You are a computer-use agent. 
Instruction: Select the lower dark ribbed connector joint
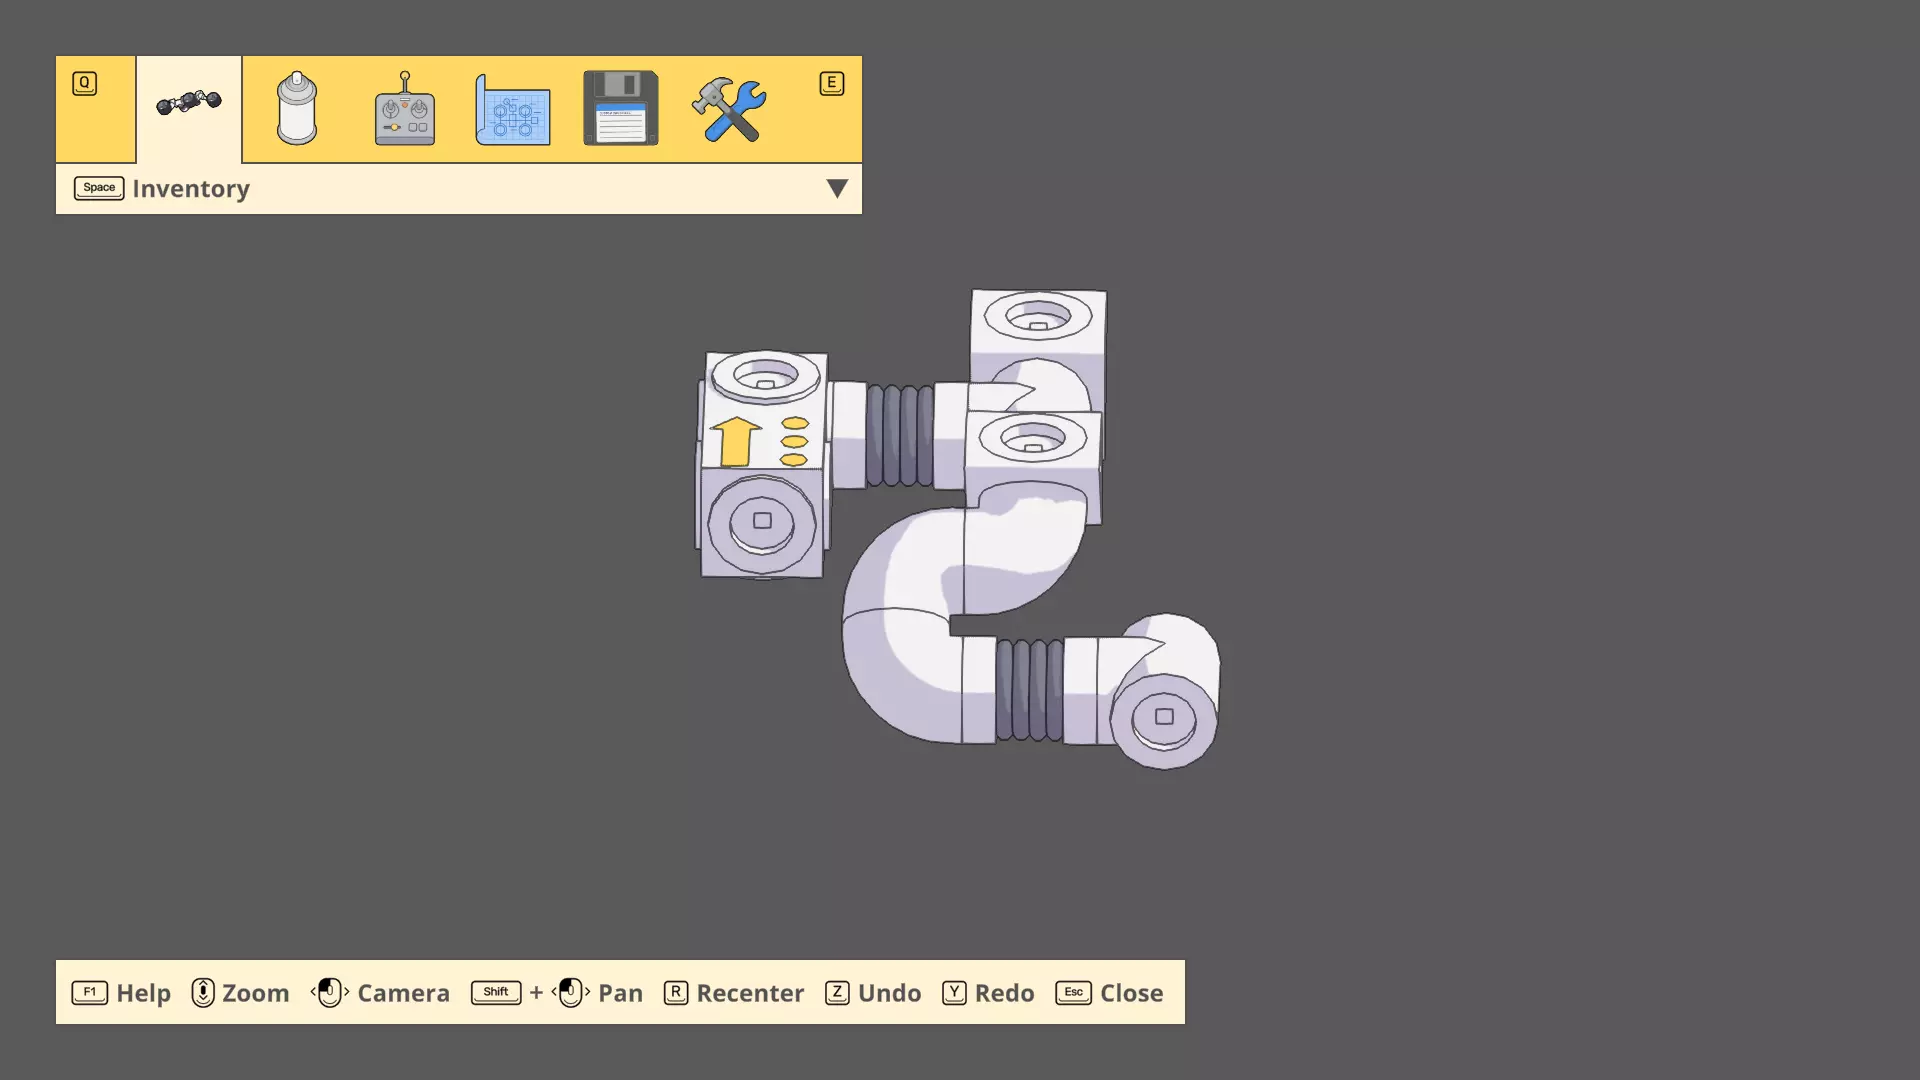point(1029,690)
